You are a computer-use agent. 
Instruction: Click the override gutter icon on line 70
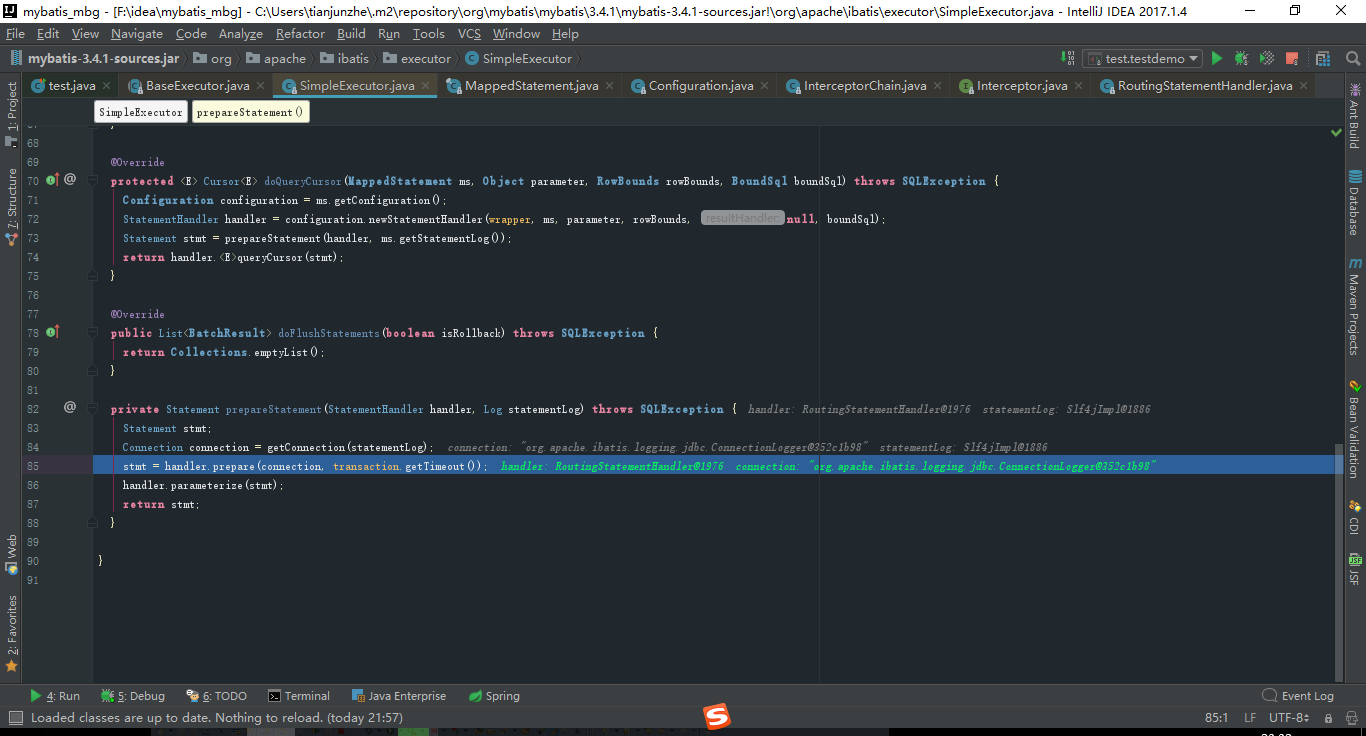coord(55,180)
